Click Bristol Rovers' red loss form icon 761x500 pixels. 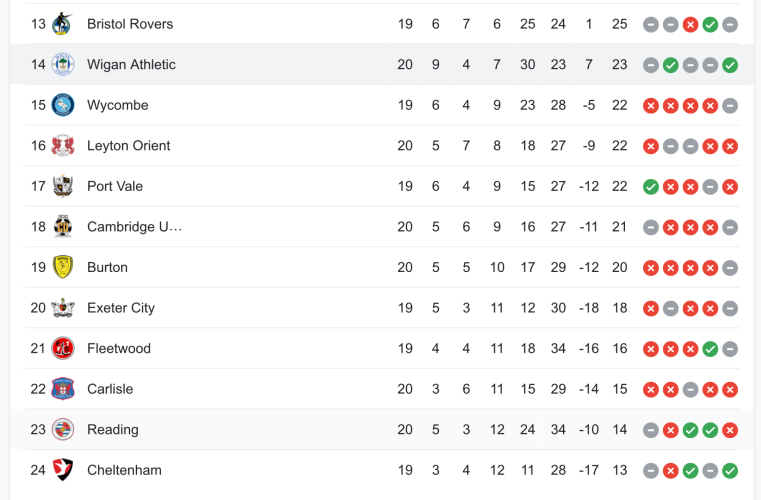(x=690, y=24)
